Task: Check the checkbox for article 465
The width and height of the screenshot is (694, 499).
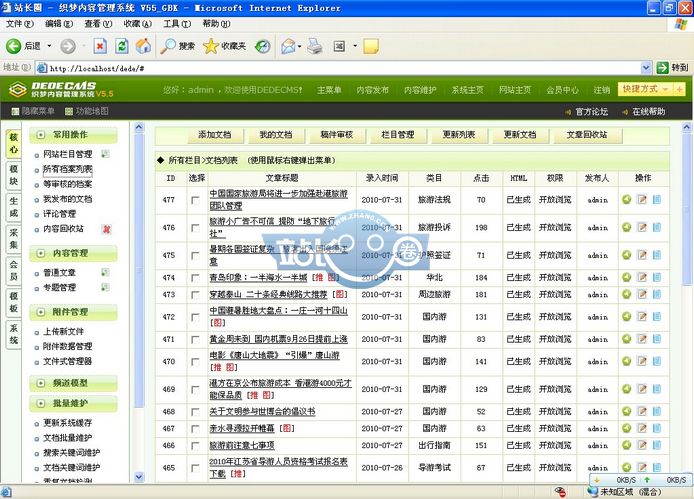Action: pos(195,468)
